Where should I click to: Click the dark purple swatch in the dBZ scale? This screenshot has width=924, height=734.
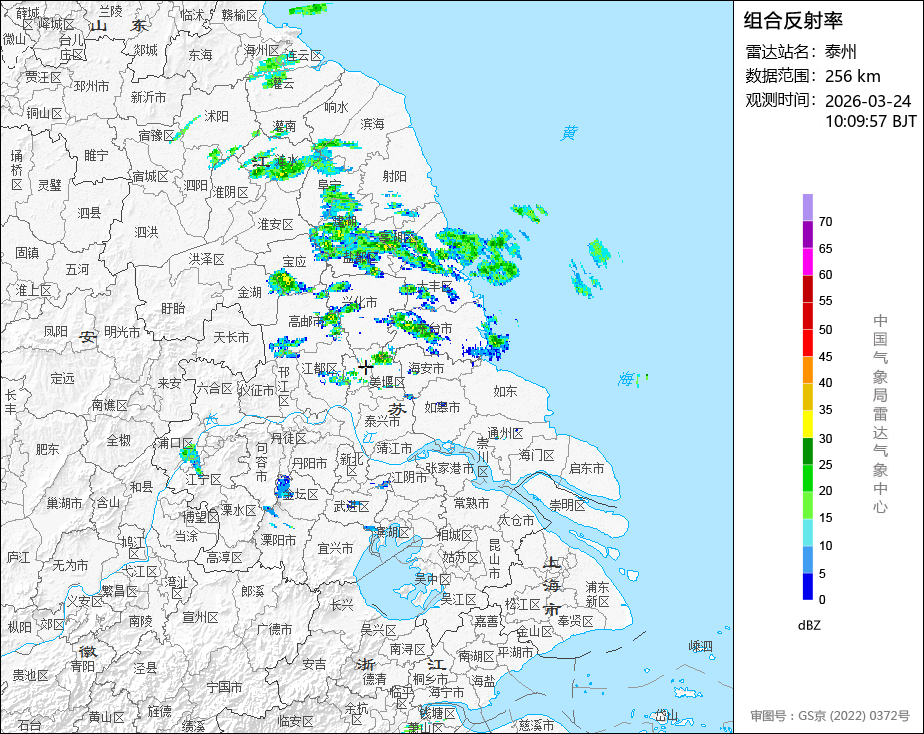807,234
